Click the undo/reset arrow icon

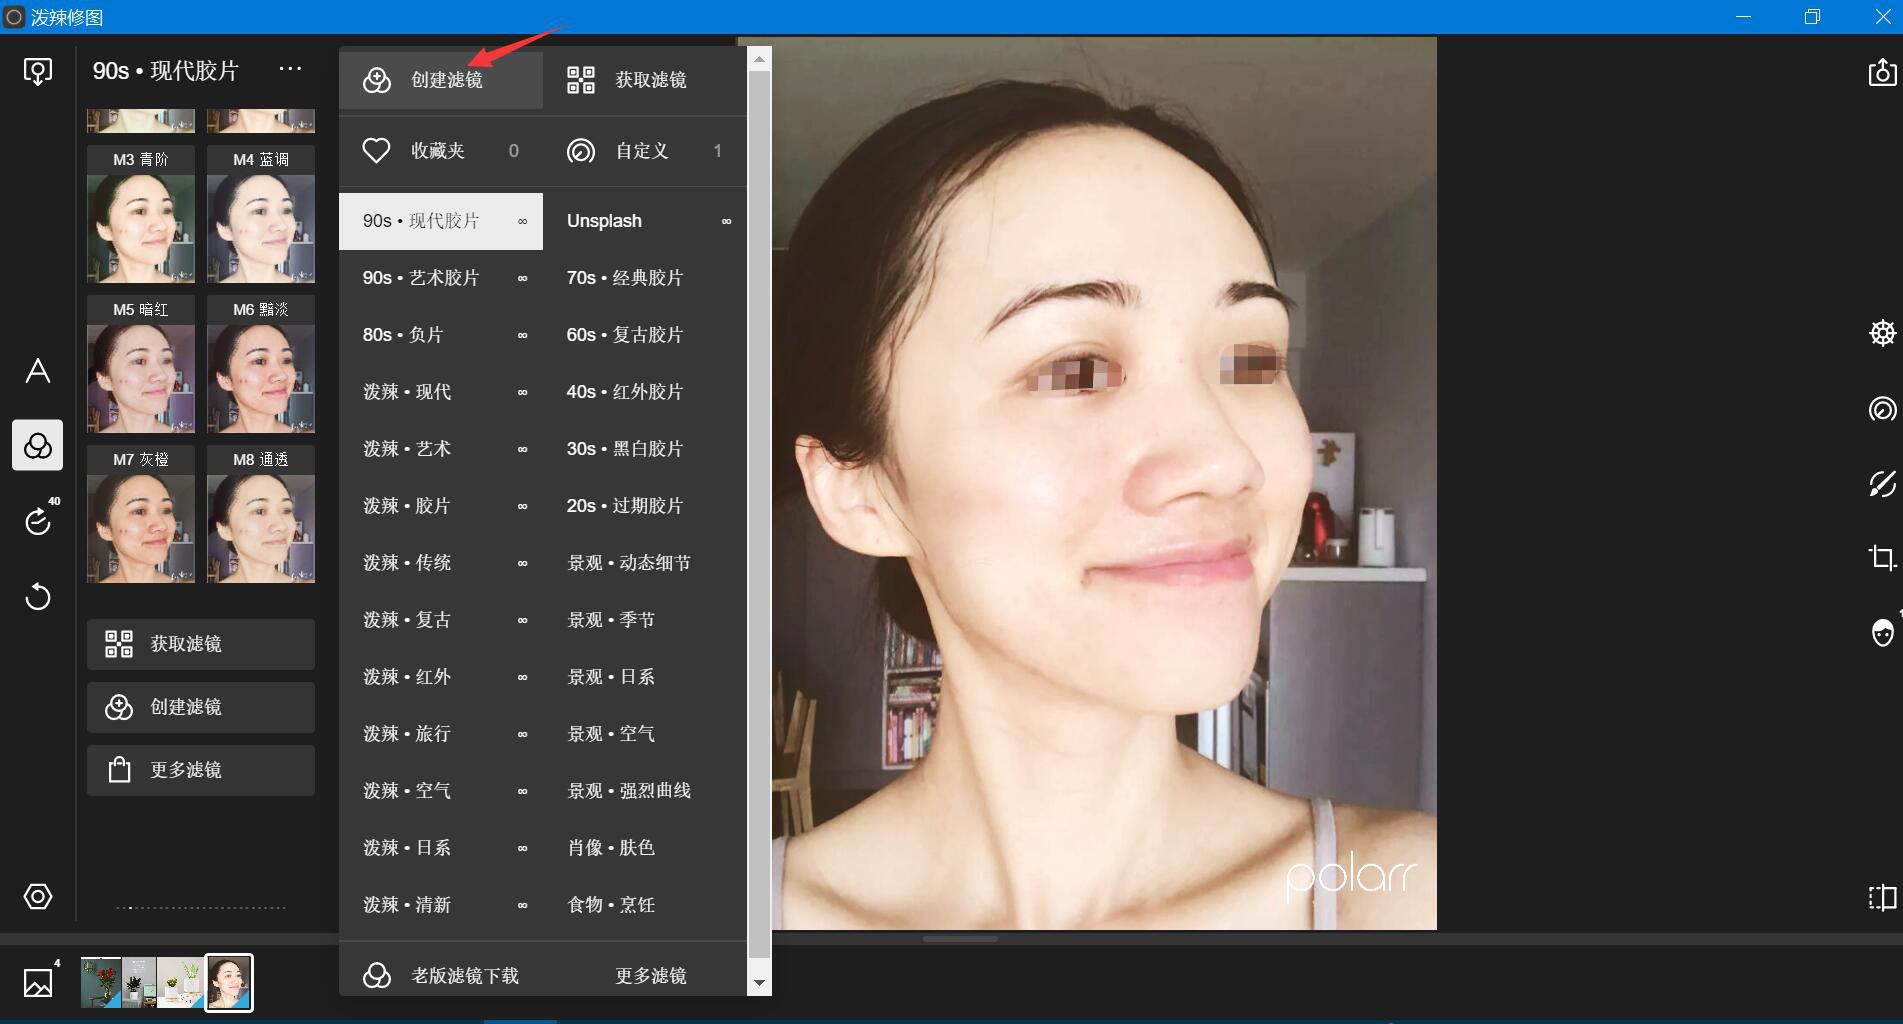point(38,597)
